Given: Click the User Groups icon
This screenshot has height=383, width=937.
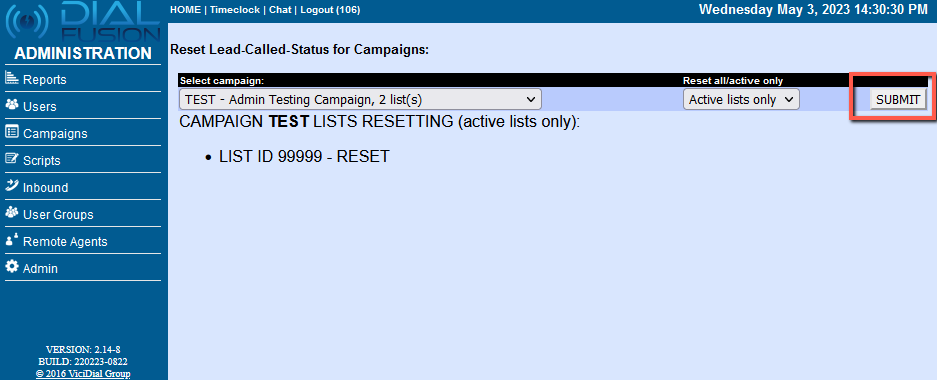Looking at the screenshot, I should point(12,213).
